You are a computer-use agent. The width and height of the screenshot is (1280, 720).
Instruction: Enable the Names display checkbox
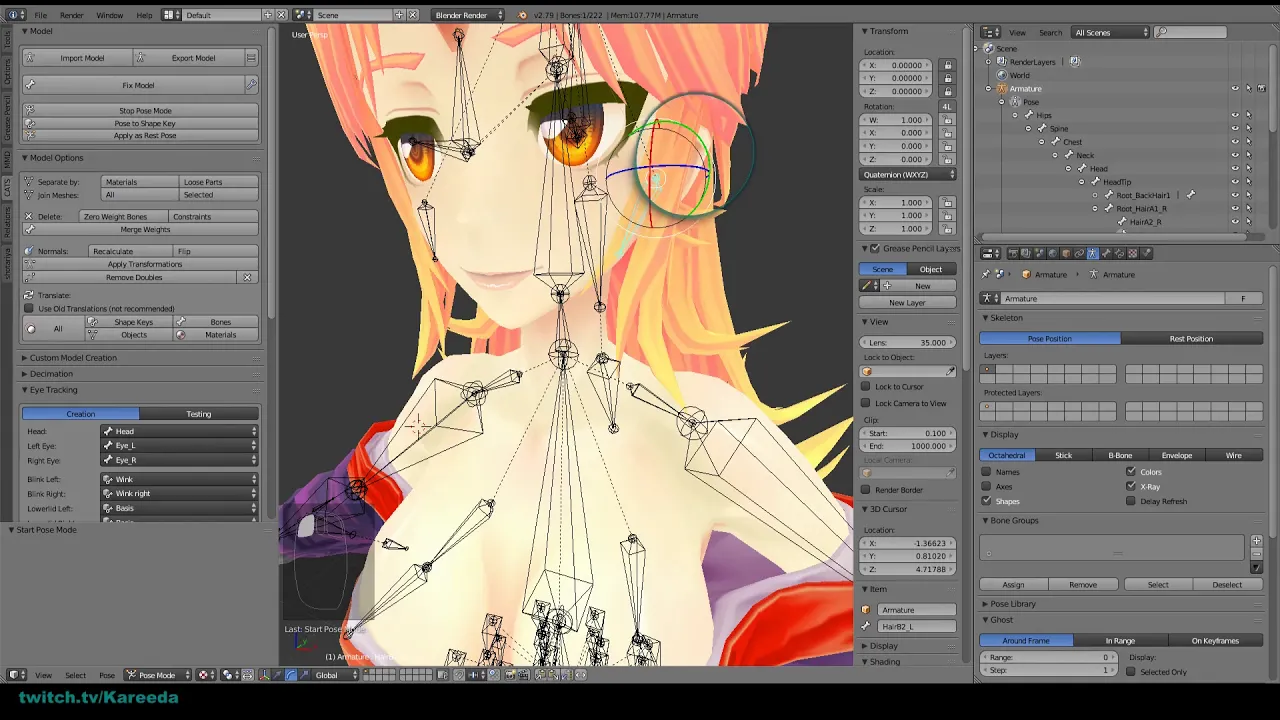point(987,472)
